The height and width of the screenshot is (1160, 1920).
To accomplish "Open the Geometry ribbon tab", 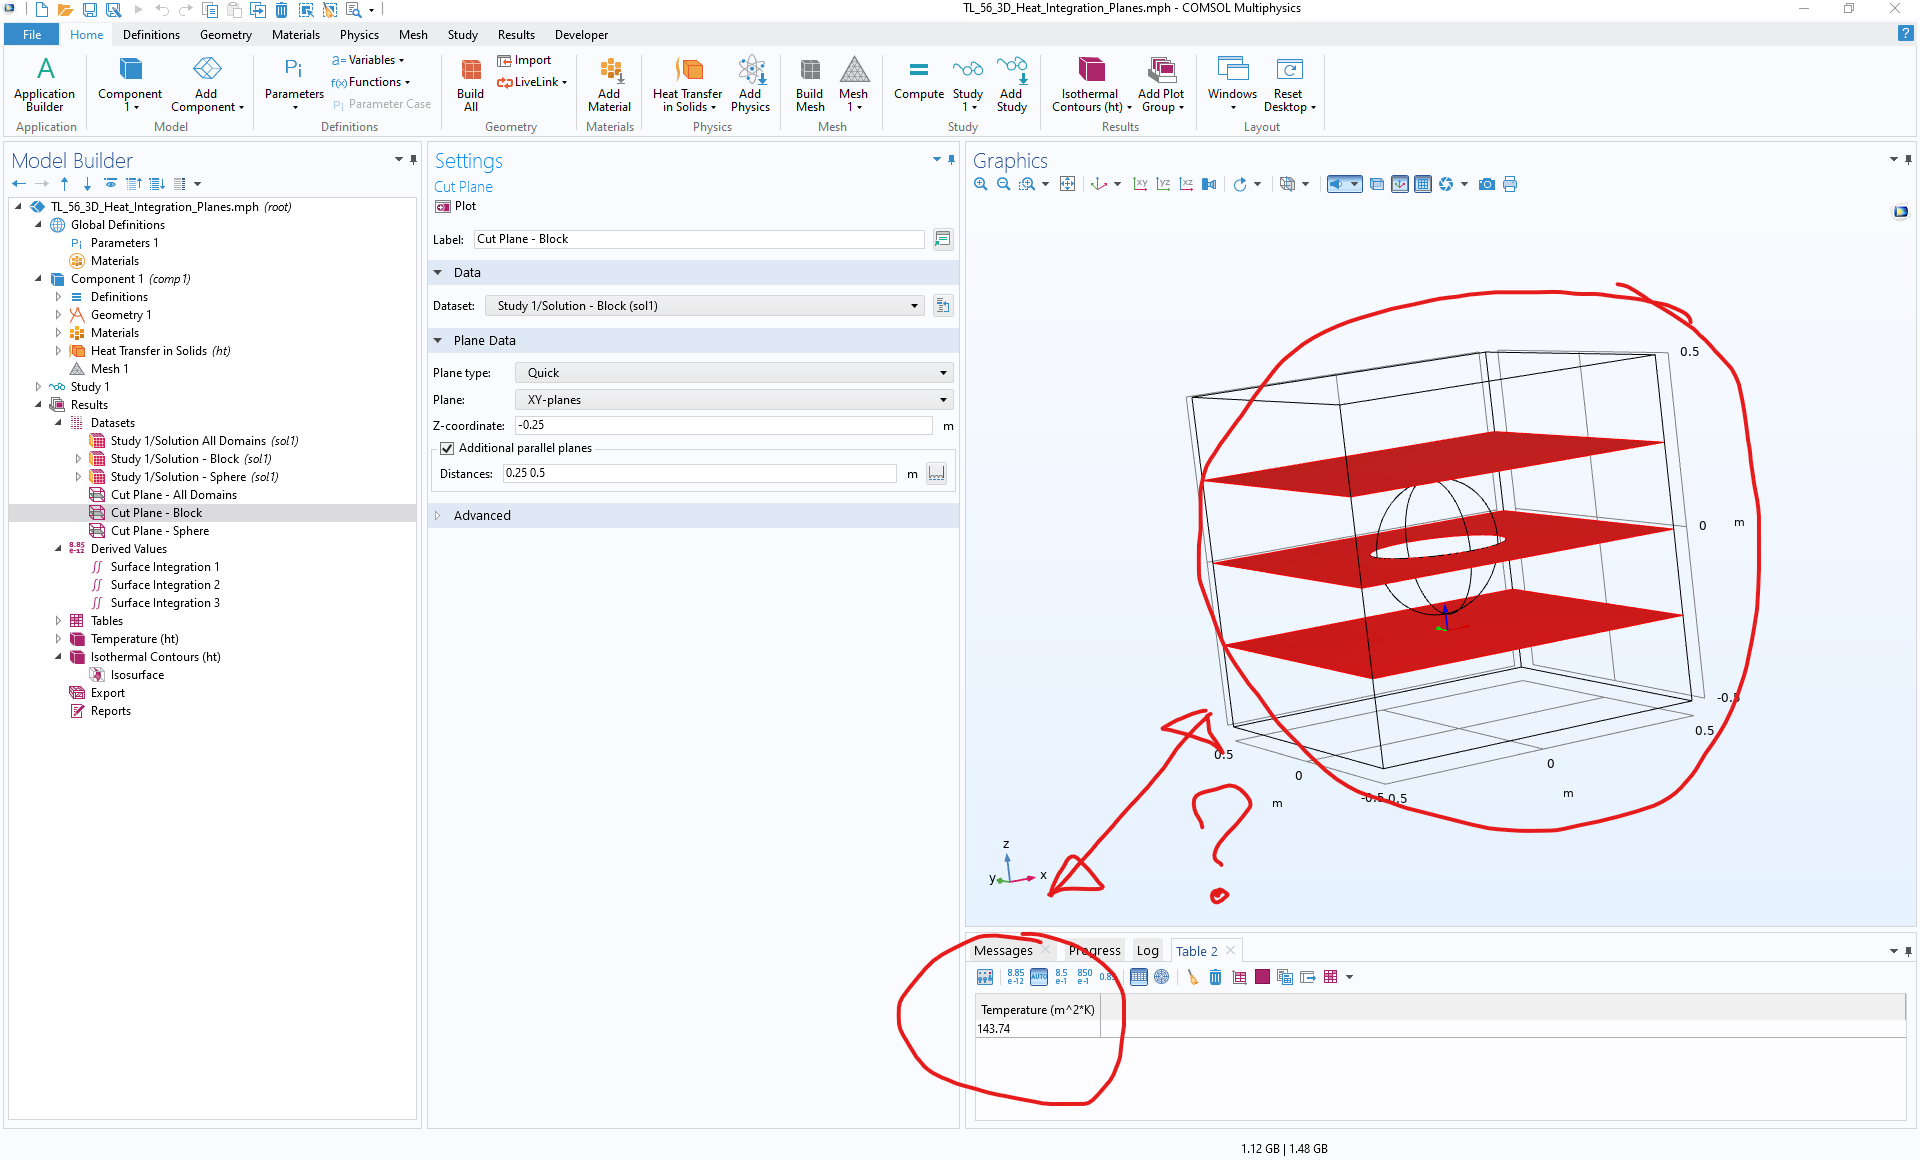I will pyautogui.click(x=226, y=35).
